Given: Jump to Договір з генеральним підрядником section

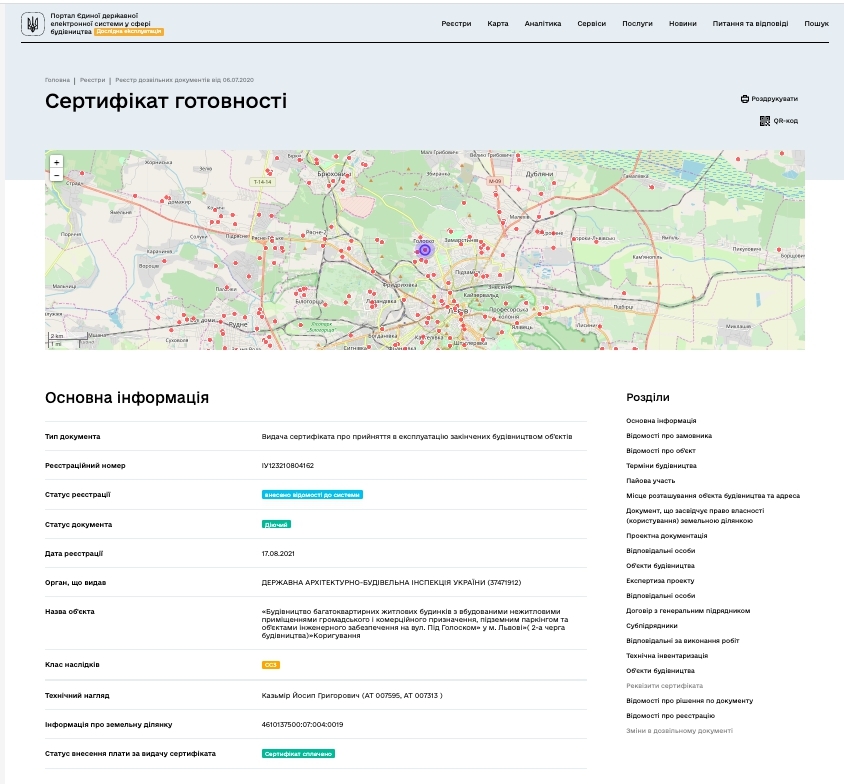Looking at the screenshot, I should (x=688, y=611).
